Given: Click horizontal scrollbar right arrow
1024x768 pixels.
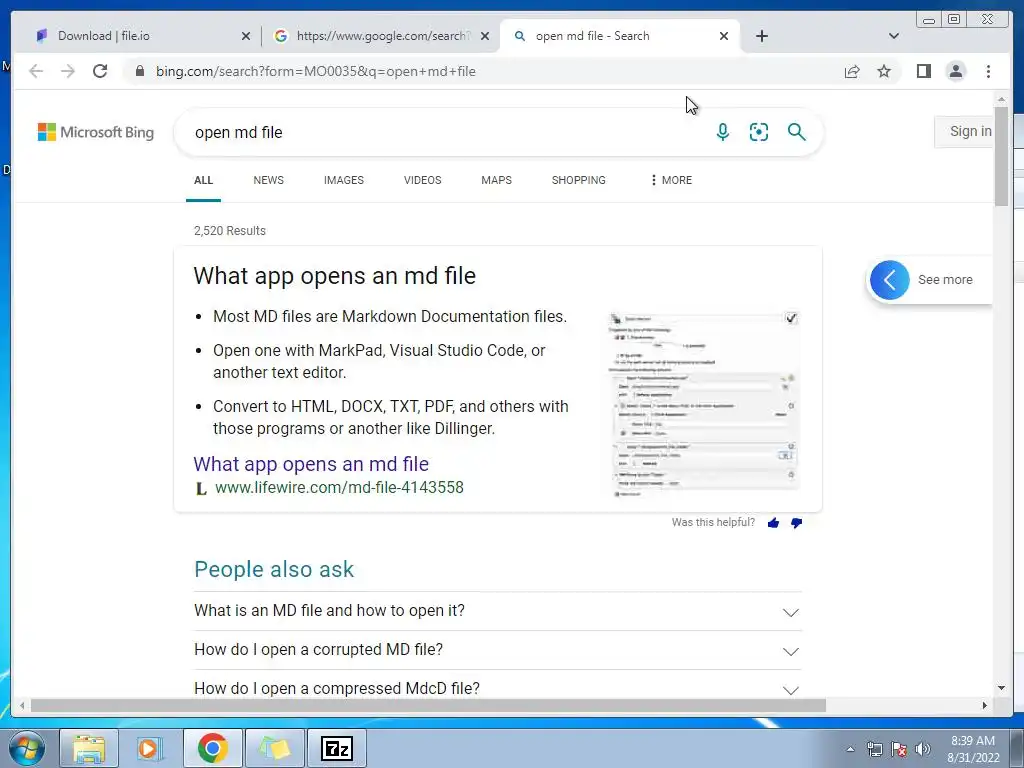Looking at the screenshot, I should (985, 706).
